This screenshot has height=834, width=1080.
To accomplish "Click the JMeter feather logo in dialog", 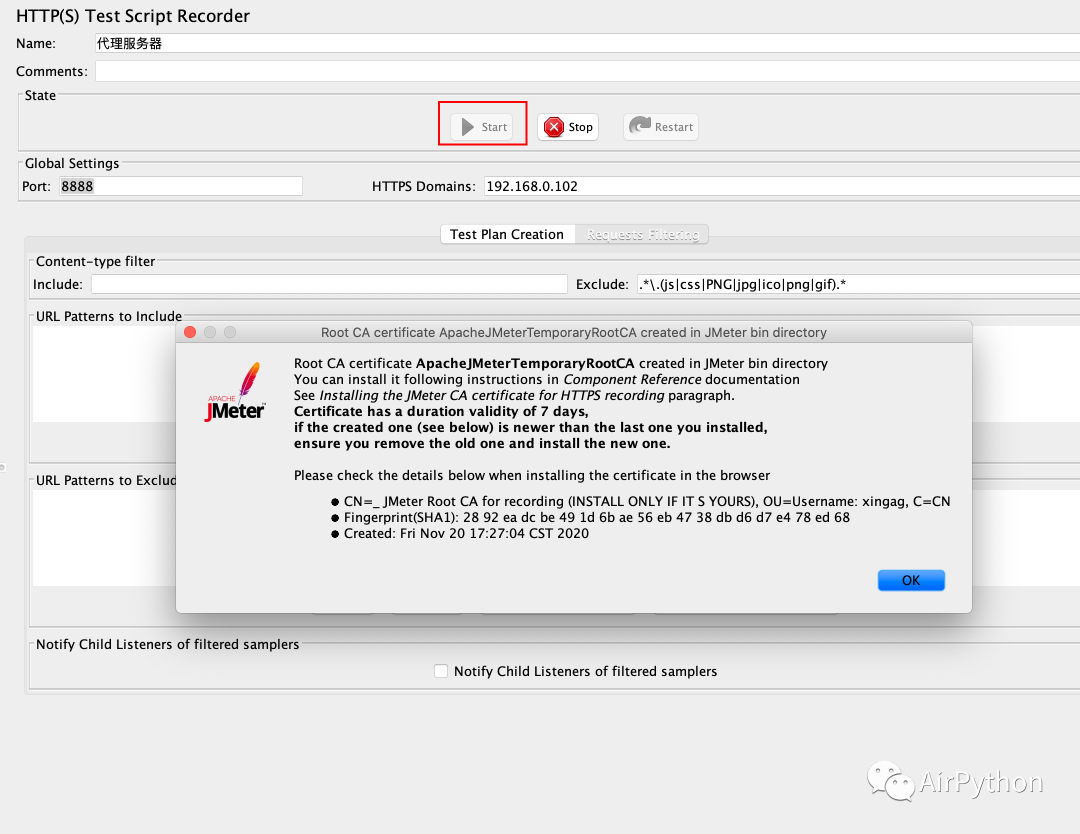I will 235,392.
